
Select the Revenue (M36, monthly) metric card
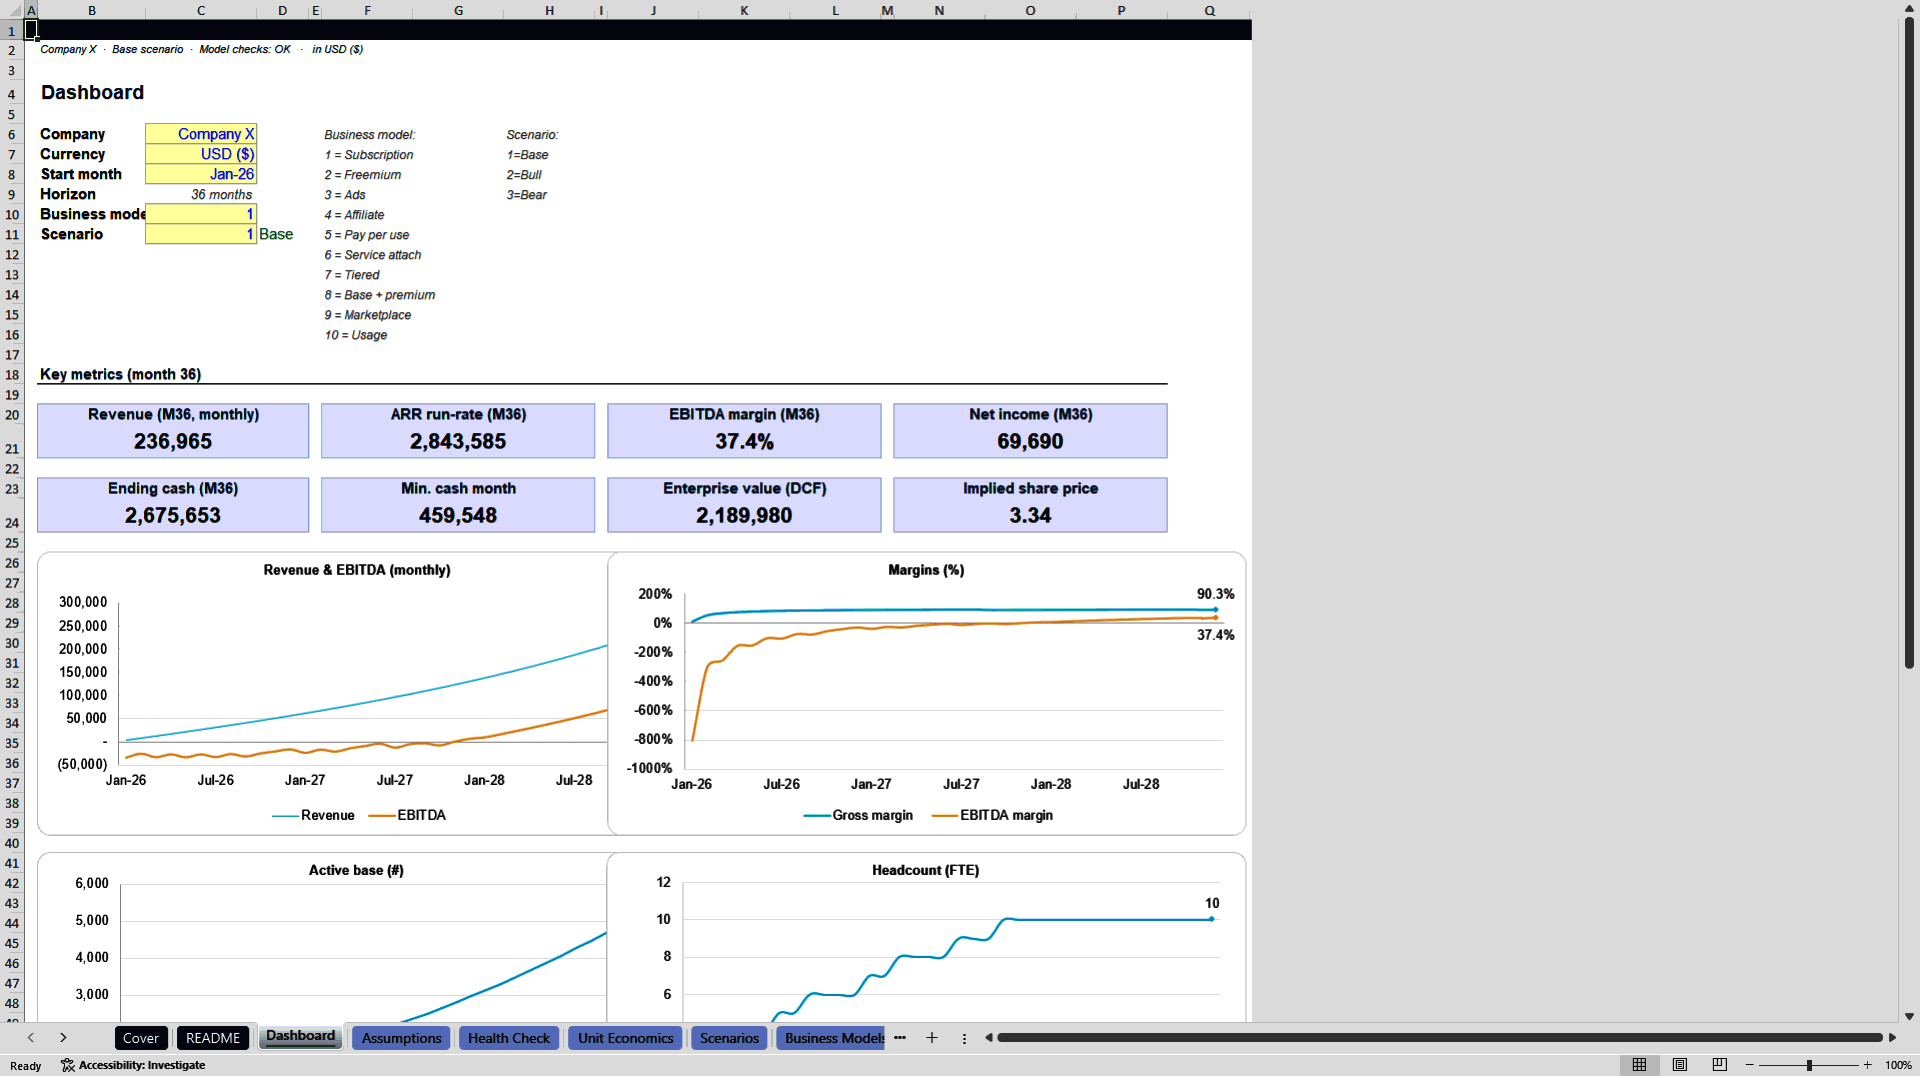(x=173, y=430)
